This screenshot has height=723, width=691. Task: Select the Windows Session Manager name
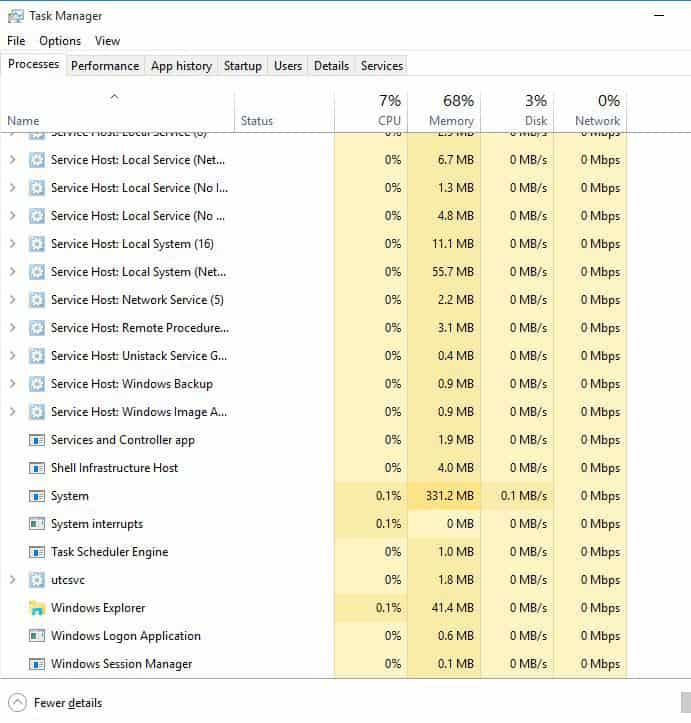coord(121,664)
